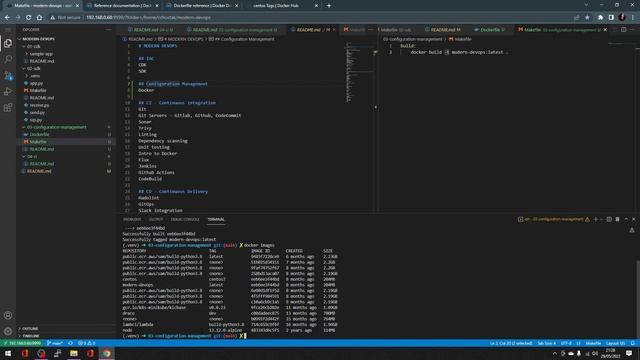Click the Ln Col cursor position indicator

click(x=511, y=343)
